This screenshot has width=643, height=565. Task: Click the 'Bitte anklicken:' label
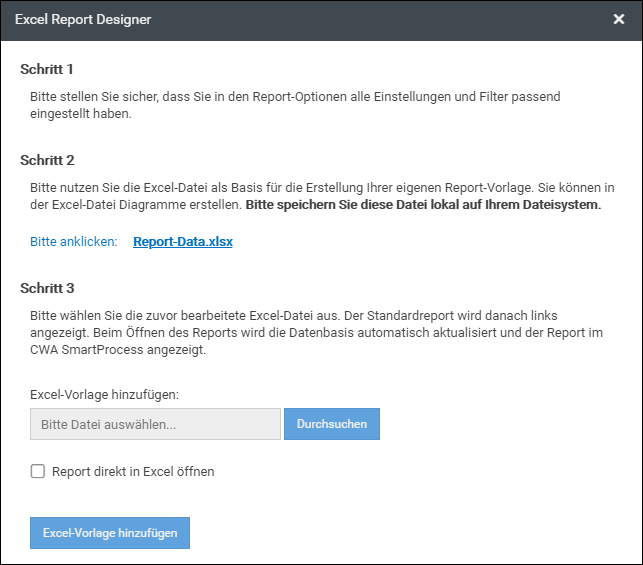(73, 241)
